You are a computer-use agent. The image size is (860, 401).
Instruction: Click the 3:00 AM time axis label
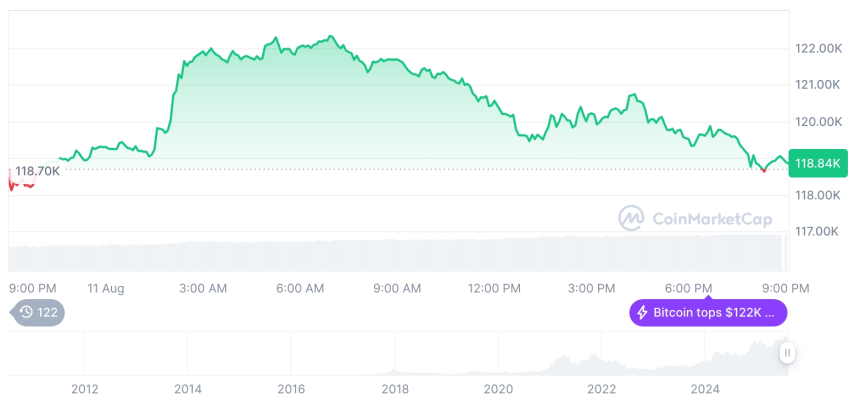pyautogui.click(x=203, y=288)
